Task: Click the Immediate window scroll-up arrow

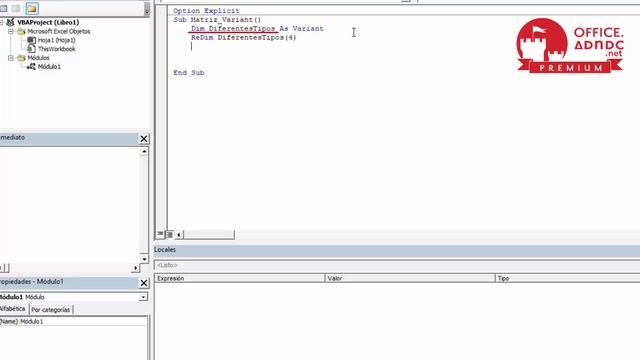Action: click(144, 151)
